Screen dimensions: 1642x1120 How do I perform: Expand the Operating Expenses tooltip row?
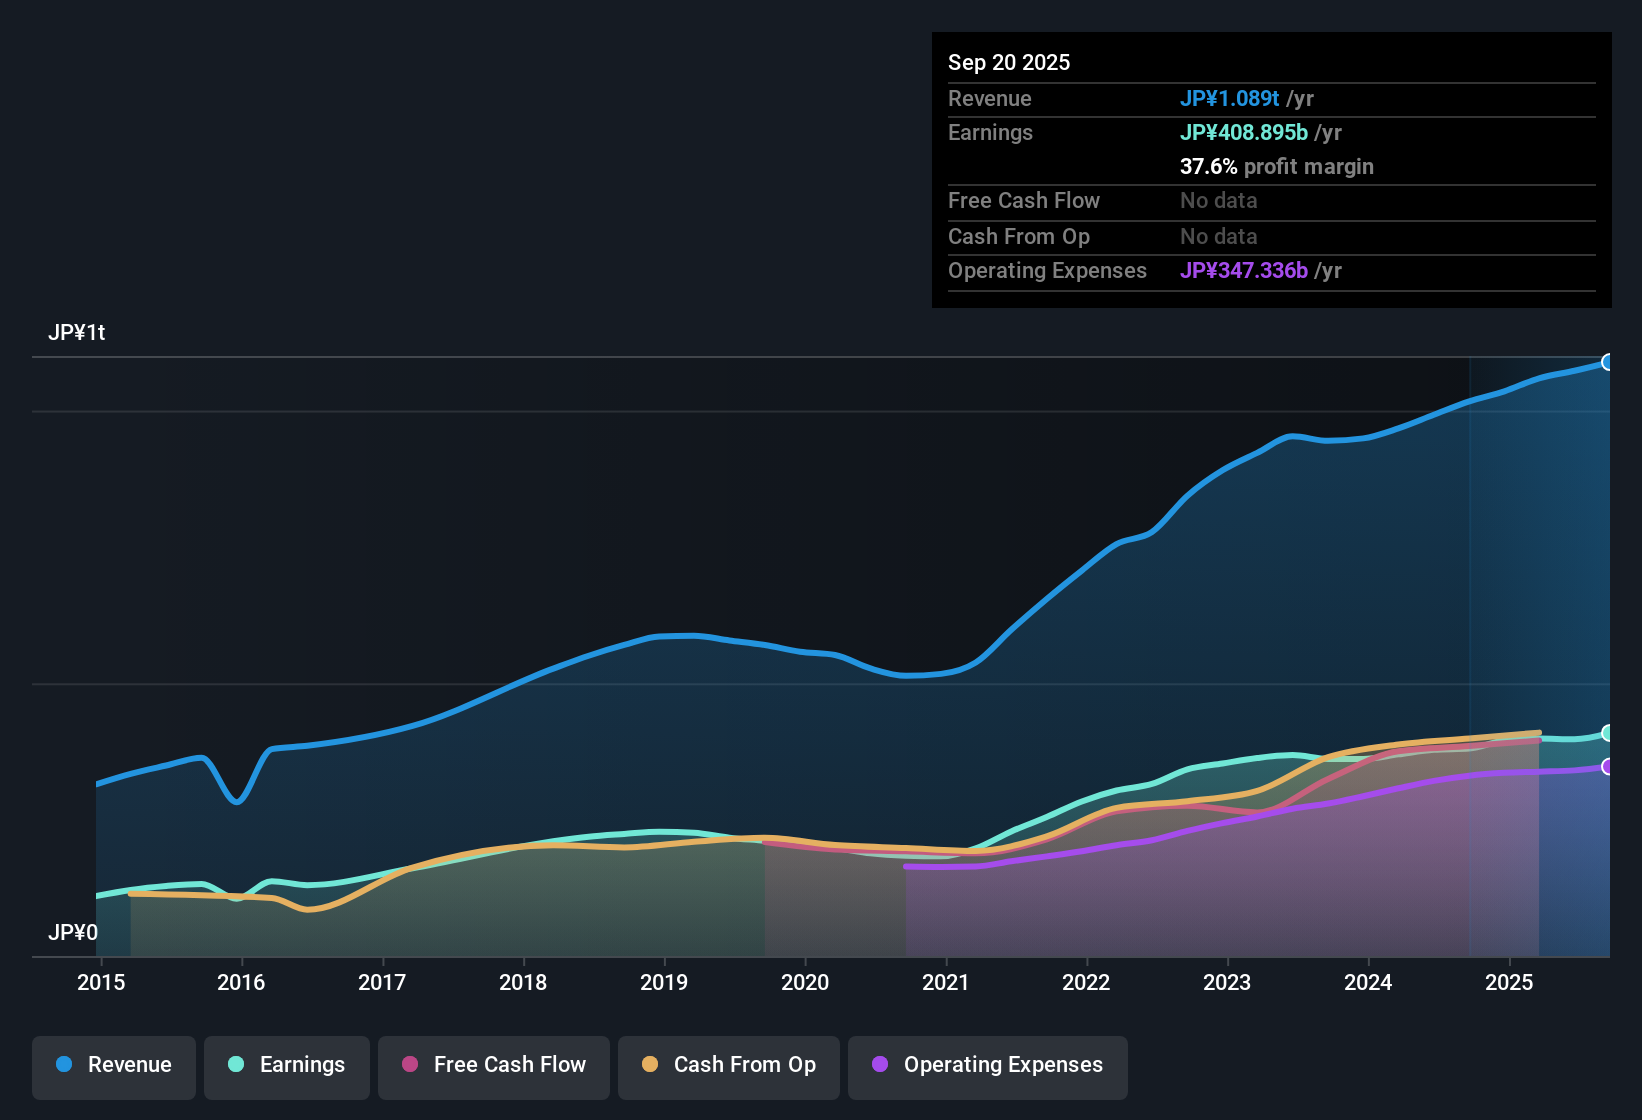1047,270
